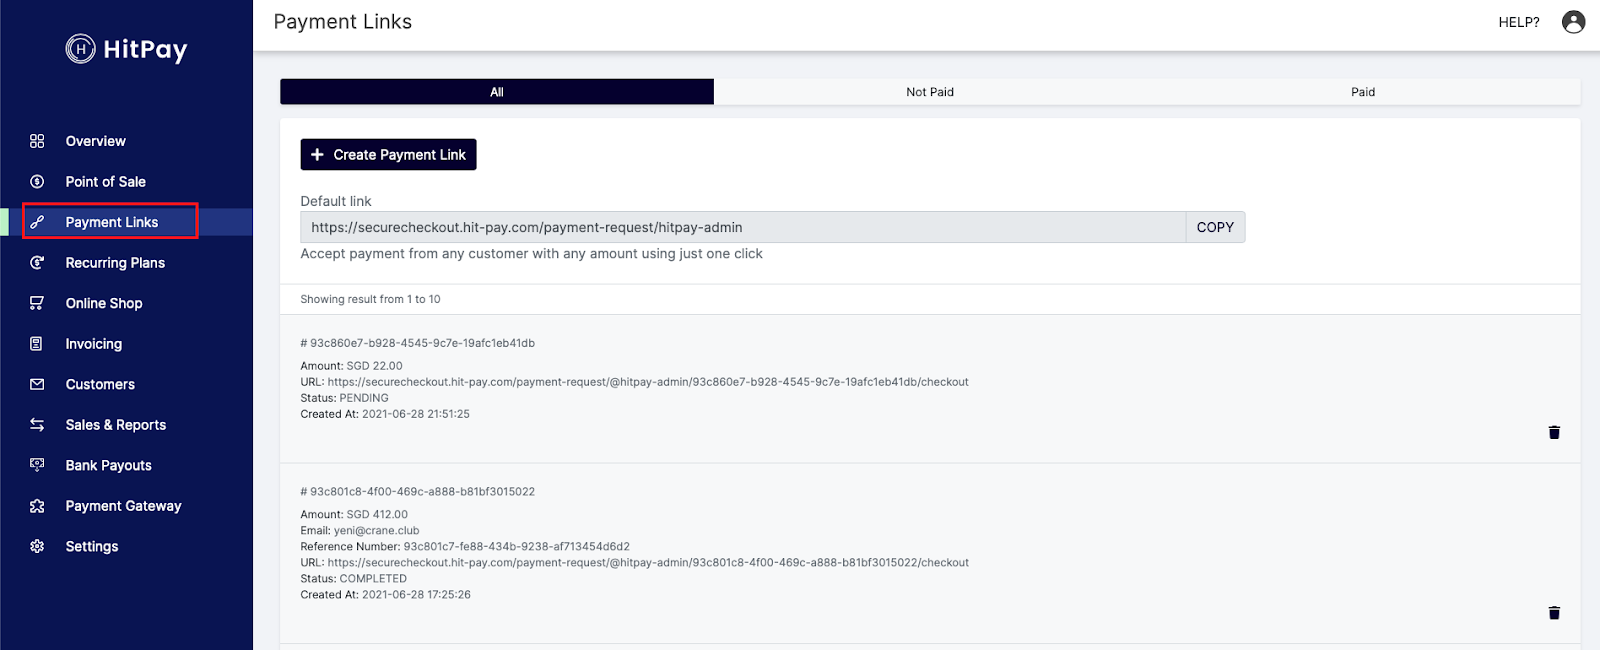The height and width of the screenshot is (650, 1600).
Task: Copy the default payment link
Action: tap(1215, 227)
